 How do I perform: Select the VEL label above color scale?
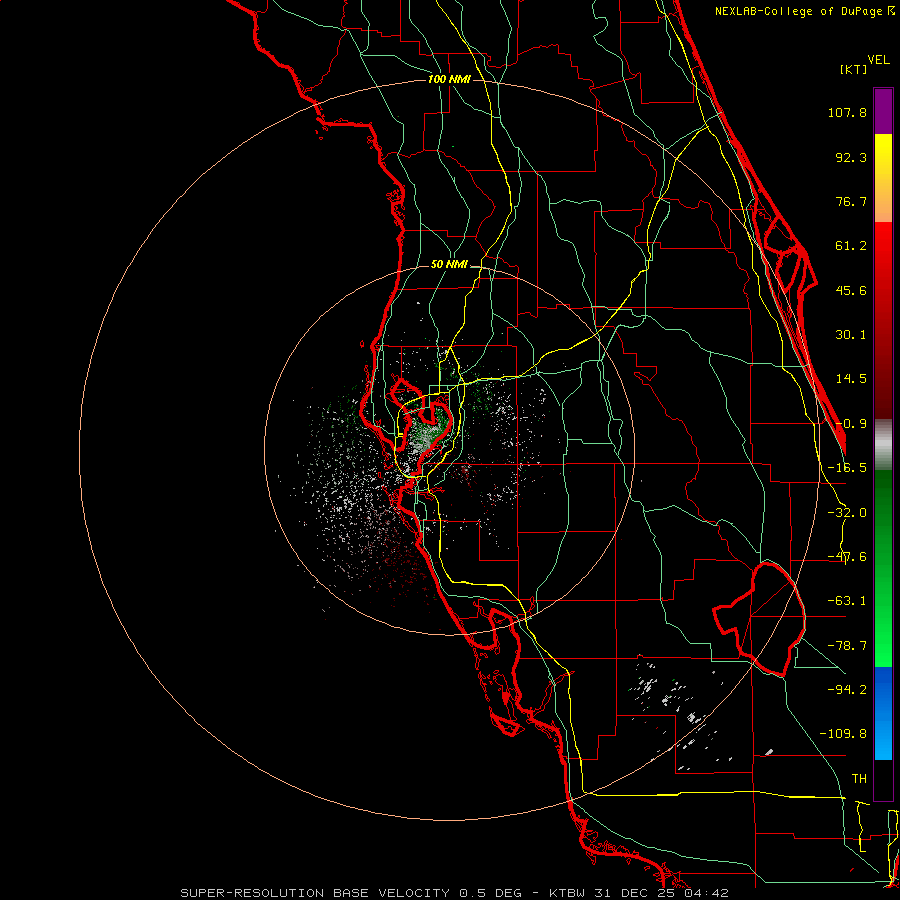coord(878,60)
